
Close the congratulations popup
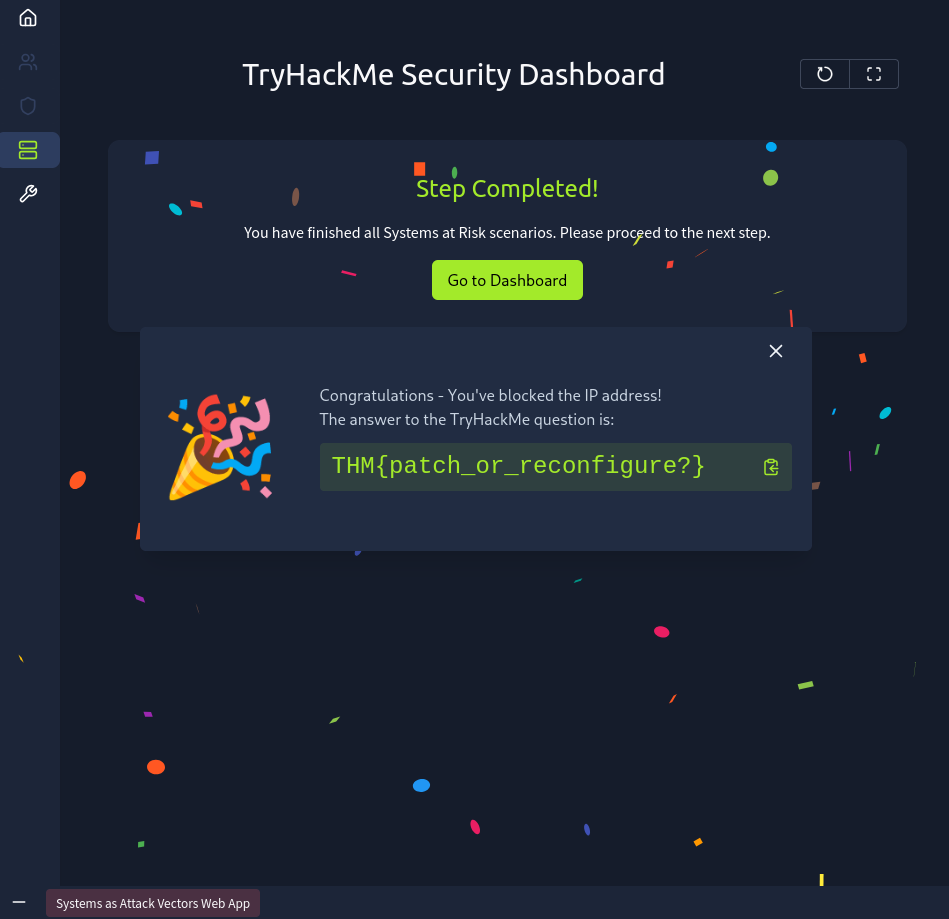coord(776,351)
